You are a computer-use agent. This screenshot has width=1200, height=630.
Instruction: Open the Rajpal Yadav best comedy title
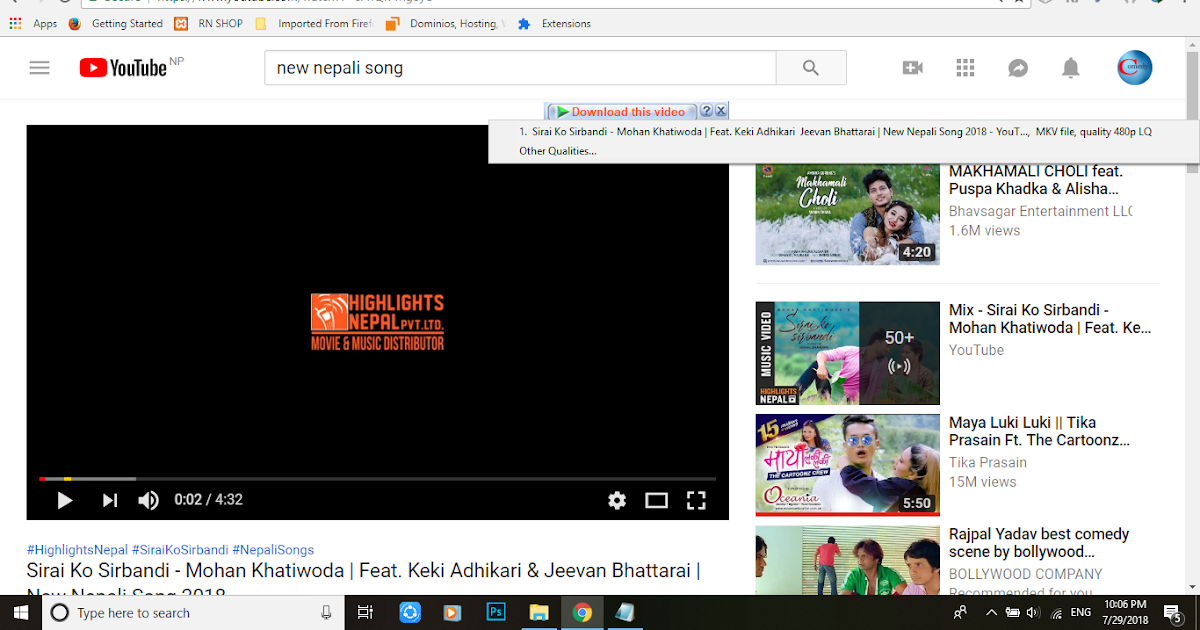(x=1039, y=543)
